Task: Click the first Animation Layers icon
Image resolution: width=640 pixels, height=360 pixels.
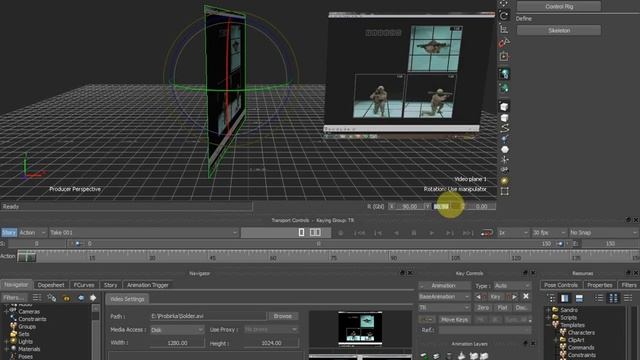Action: [424, 356]
